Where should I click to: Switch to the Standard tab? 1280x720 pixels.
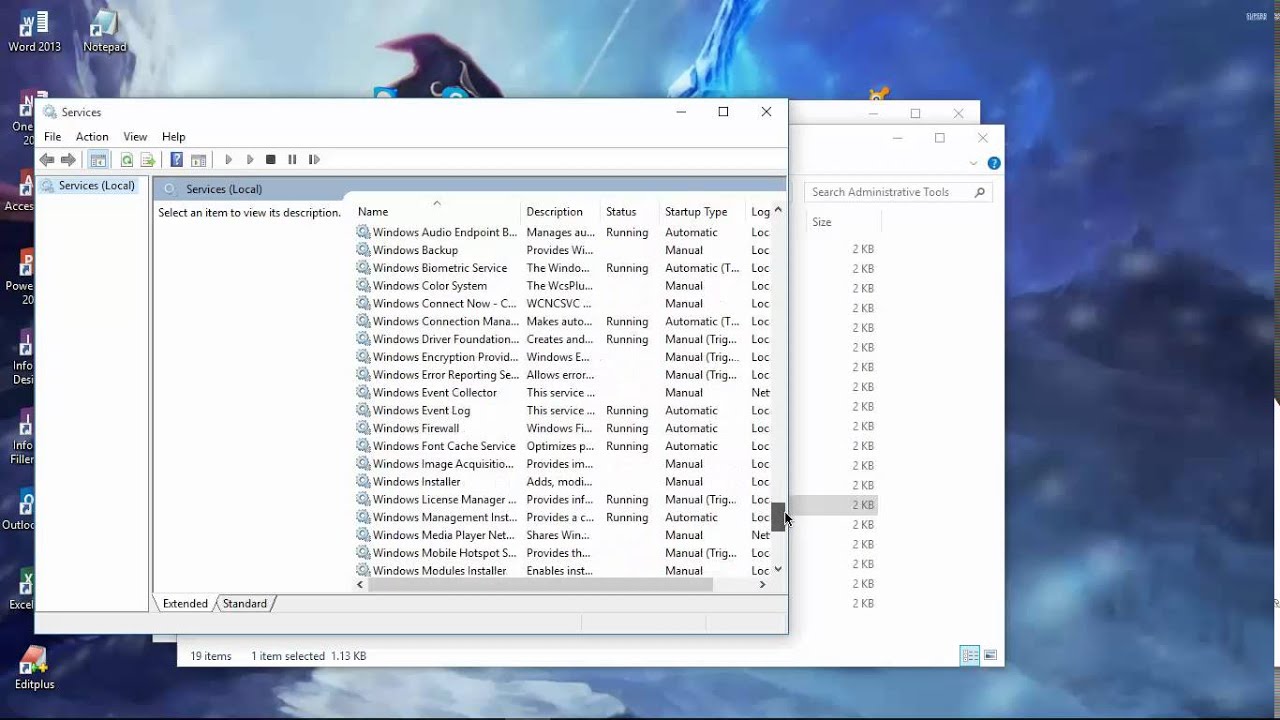pos(245,604)
